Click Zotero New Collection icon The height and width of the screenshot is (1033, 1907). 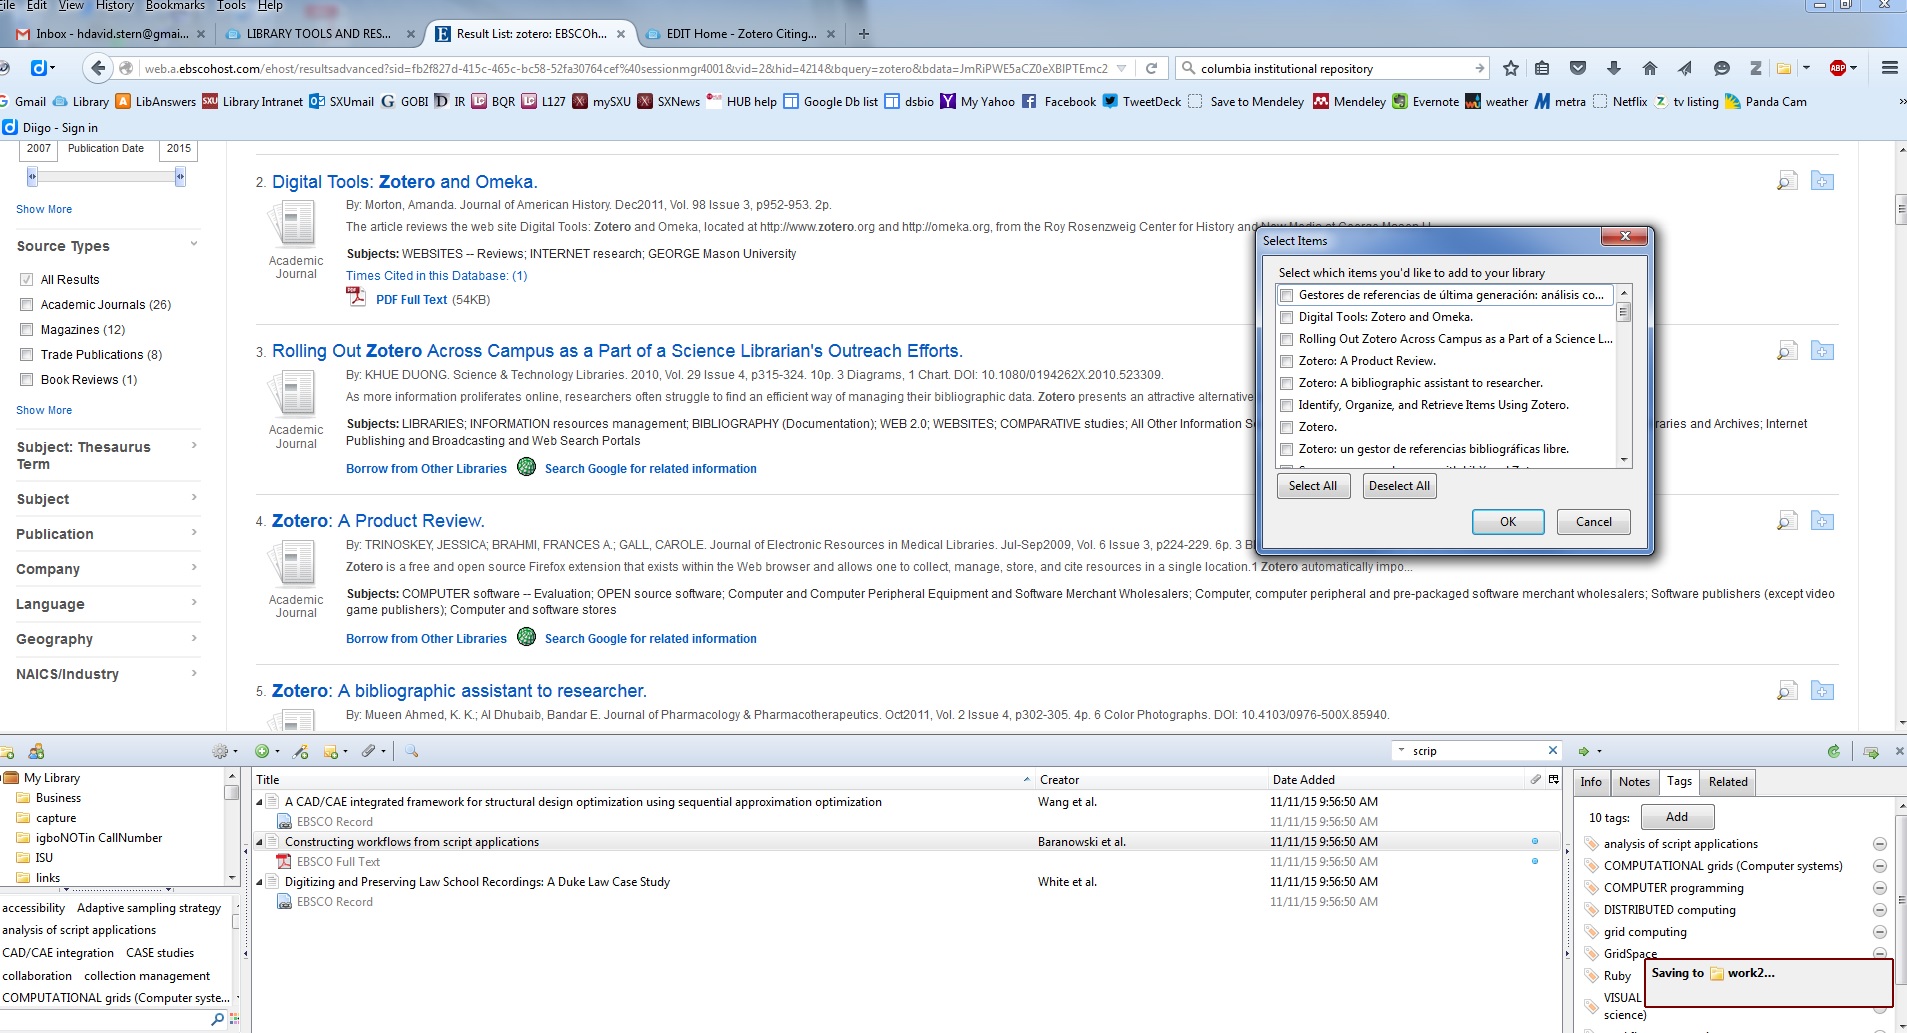tap(6, 751)
